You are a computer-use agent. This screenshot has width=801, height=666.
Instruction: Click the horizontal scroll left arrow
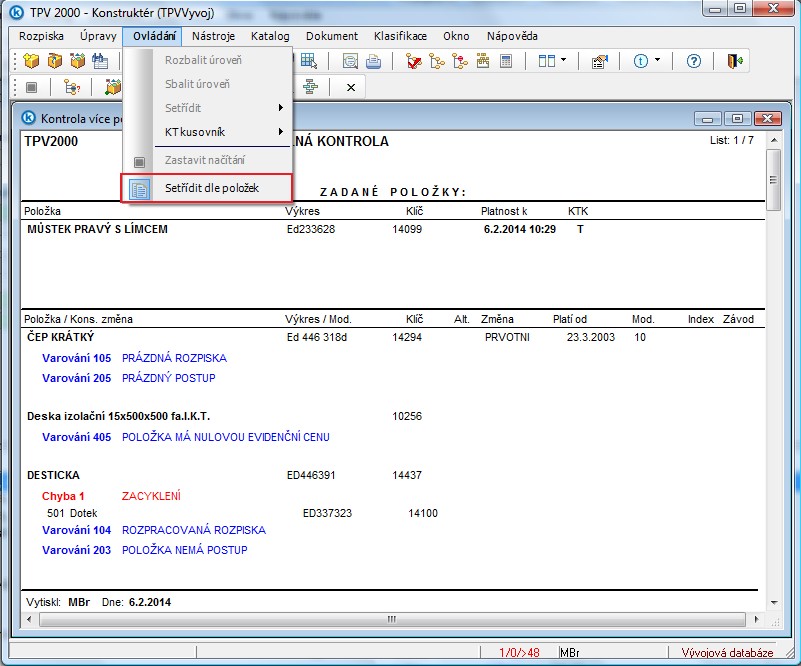[x=29, y=620]
